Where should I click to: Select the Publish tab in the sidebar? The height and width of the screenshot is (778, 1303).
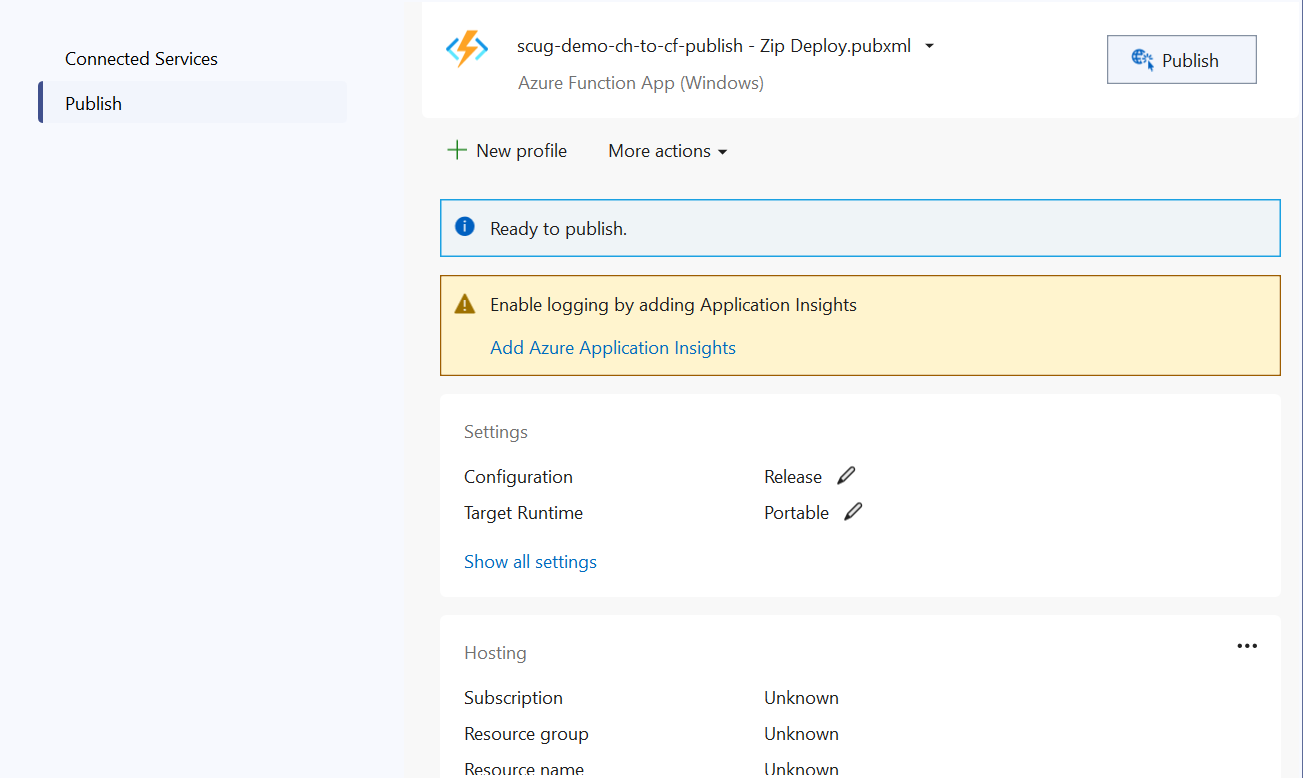point(93,103)
